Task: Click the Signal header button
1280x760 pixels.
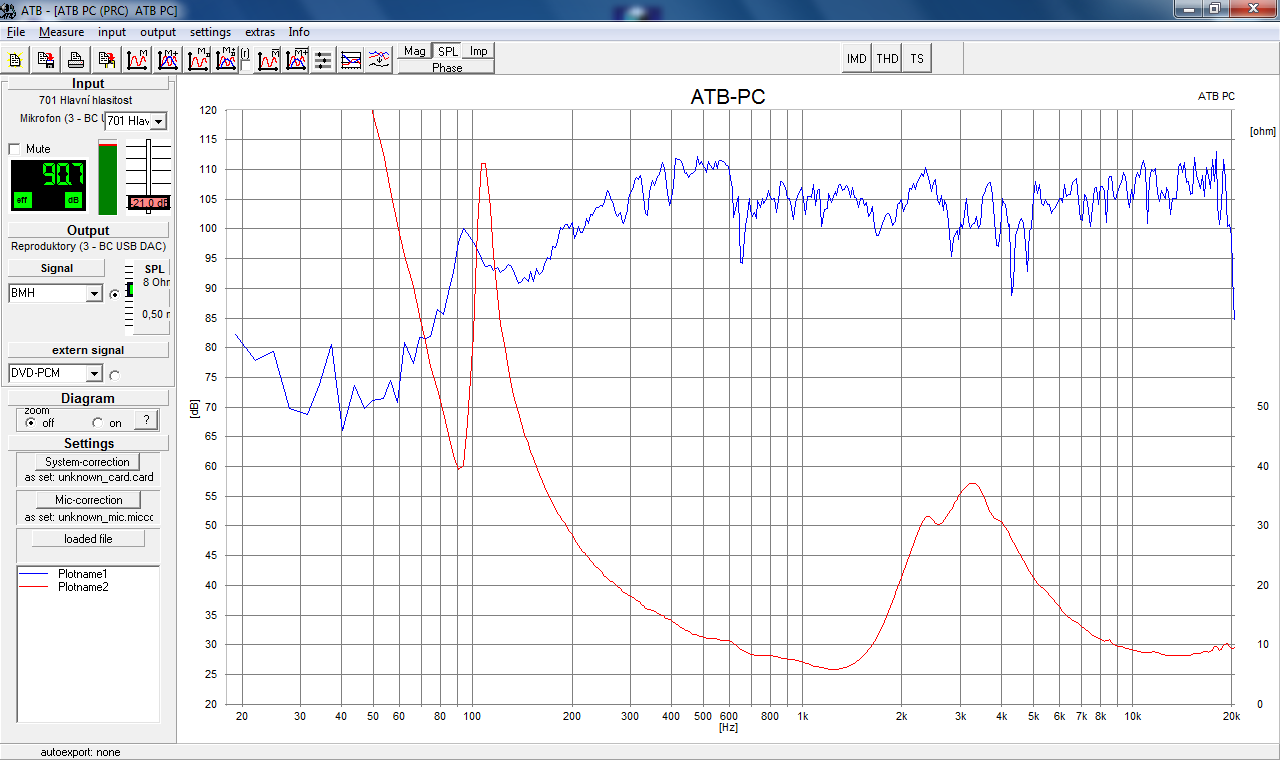Action: 57,268
